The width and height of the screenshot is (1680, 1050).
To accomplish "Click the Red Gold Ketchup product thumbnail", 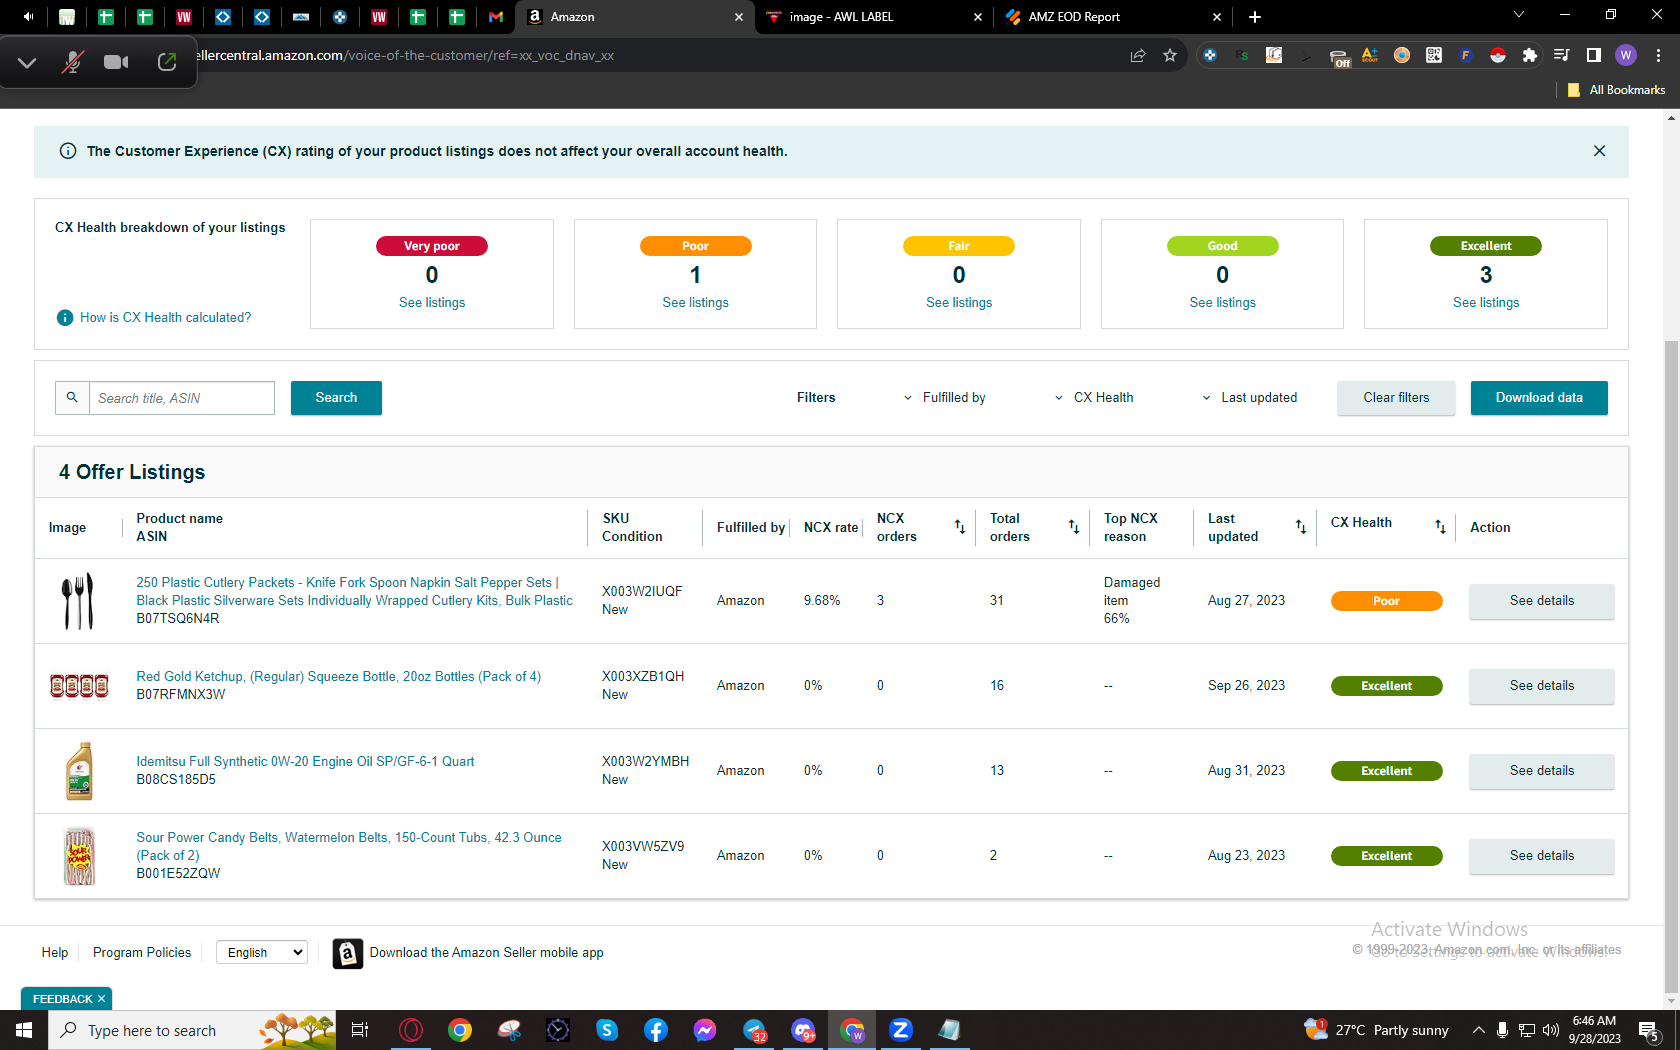I will (79, 686).
